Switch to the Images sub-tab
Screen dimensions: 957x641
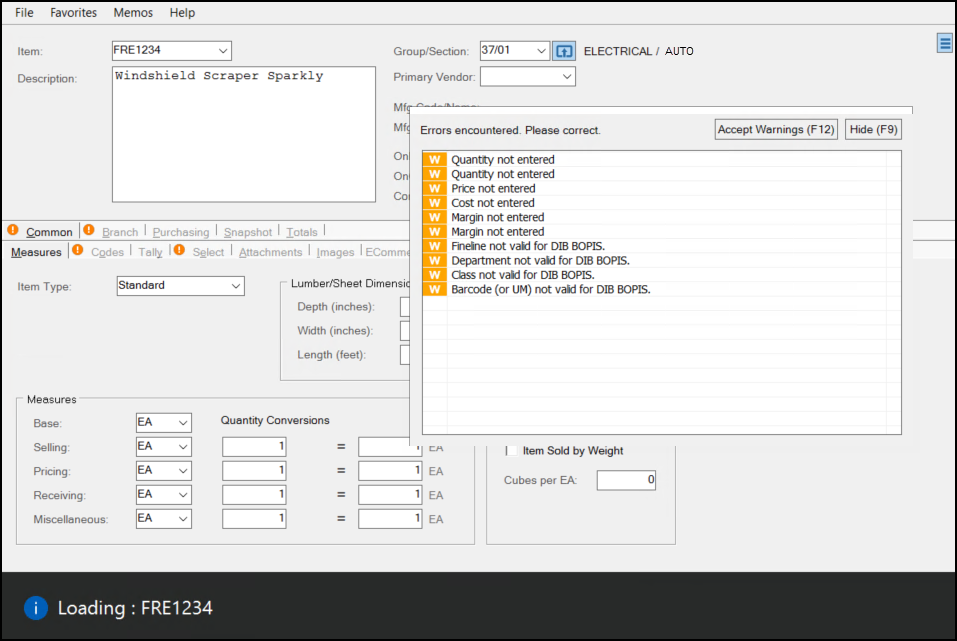(335, 252)
